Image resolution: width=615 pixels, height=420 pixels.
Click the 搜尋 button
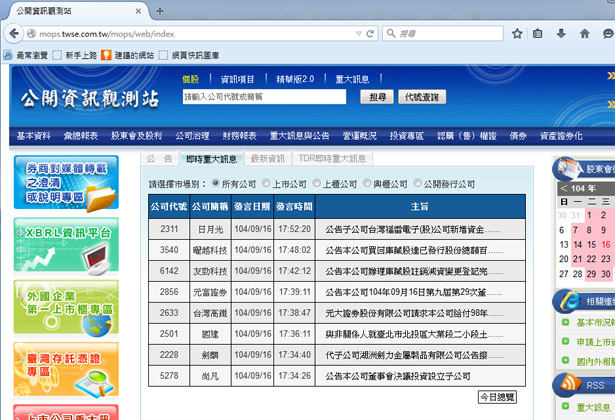376,98
